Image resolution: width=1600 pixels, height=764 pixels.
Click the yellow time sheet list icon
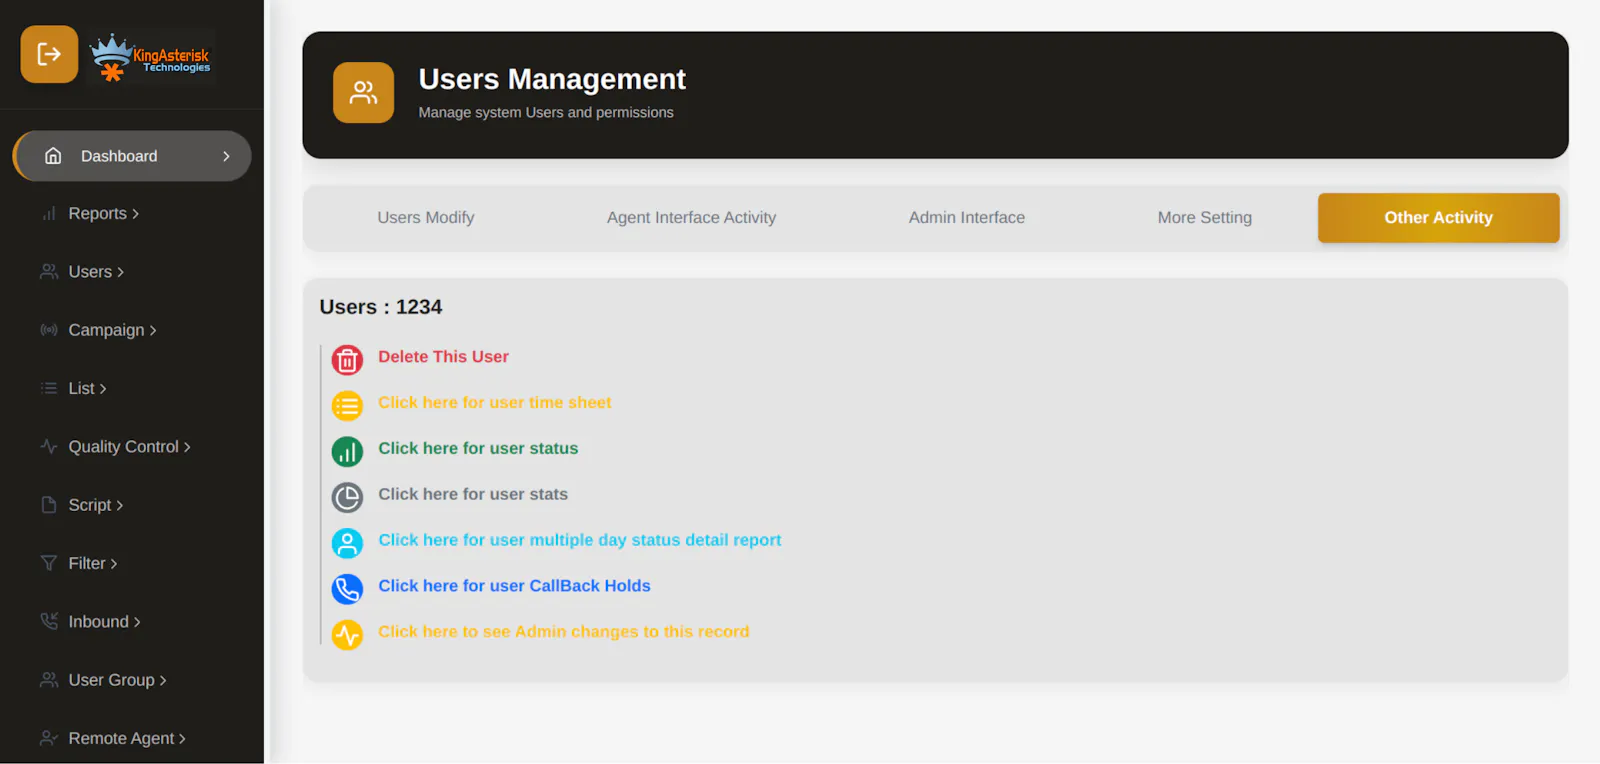pos(347,406)
